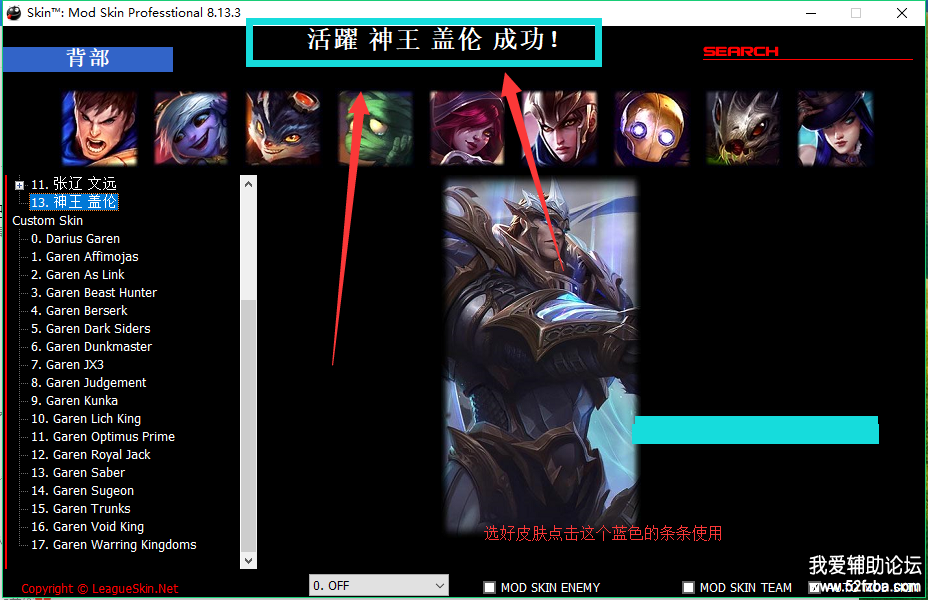Select the Quinn champion portrait
Viewport: 928px width, 600px height.
pos(559,128)
